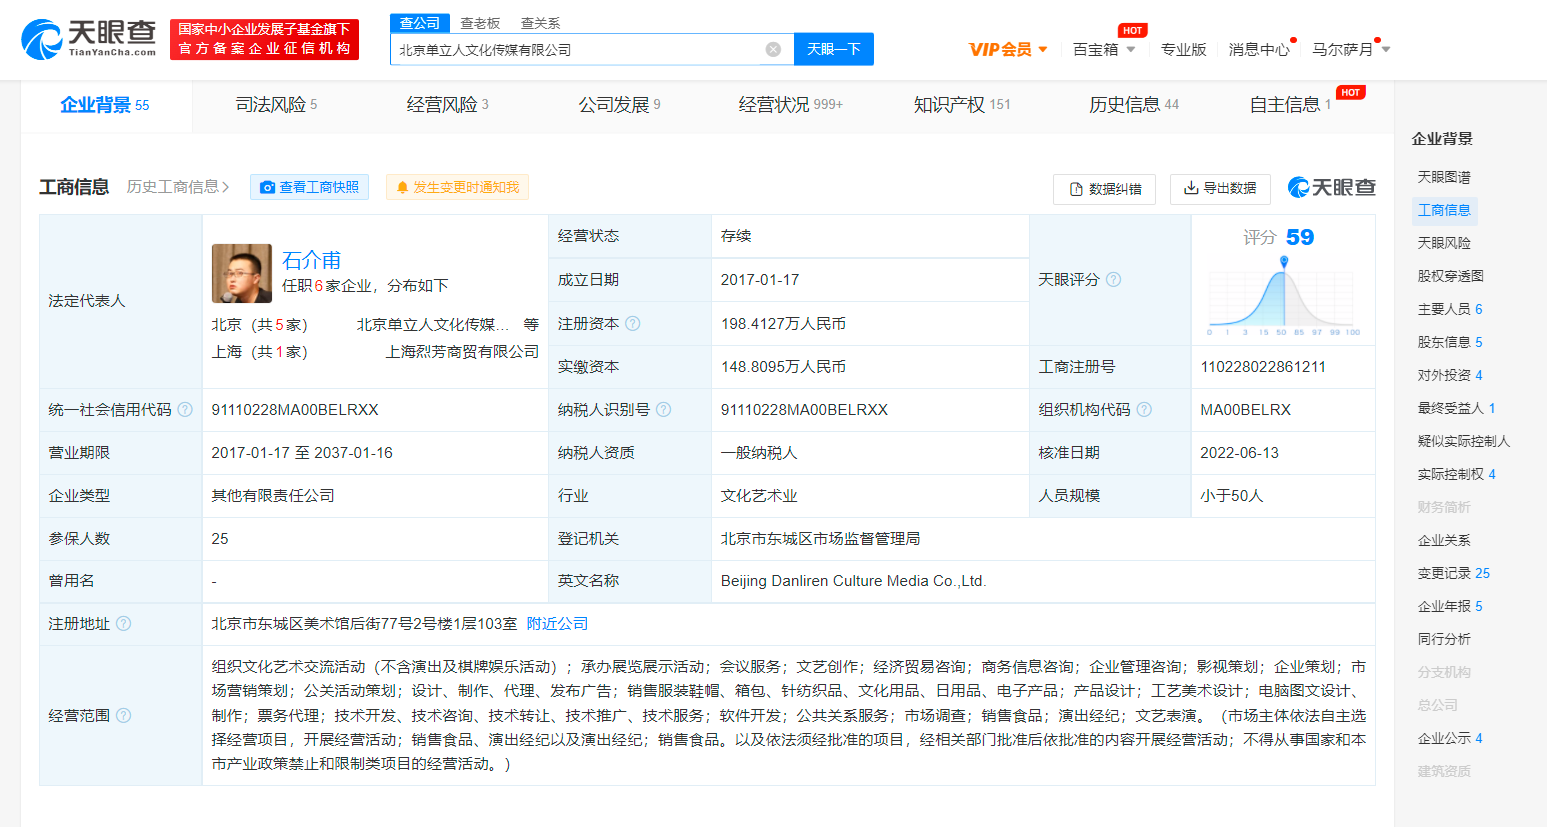
Task: Click the help icon beside 统一社会信用代码
Action: 185,409
